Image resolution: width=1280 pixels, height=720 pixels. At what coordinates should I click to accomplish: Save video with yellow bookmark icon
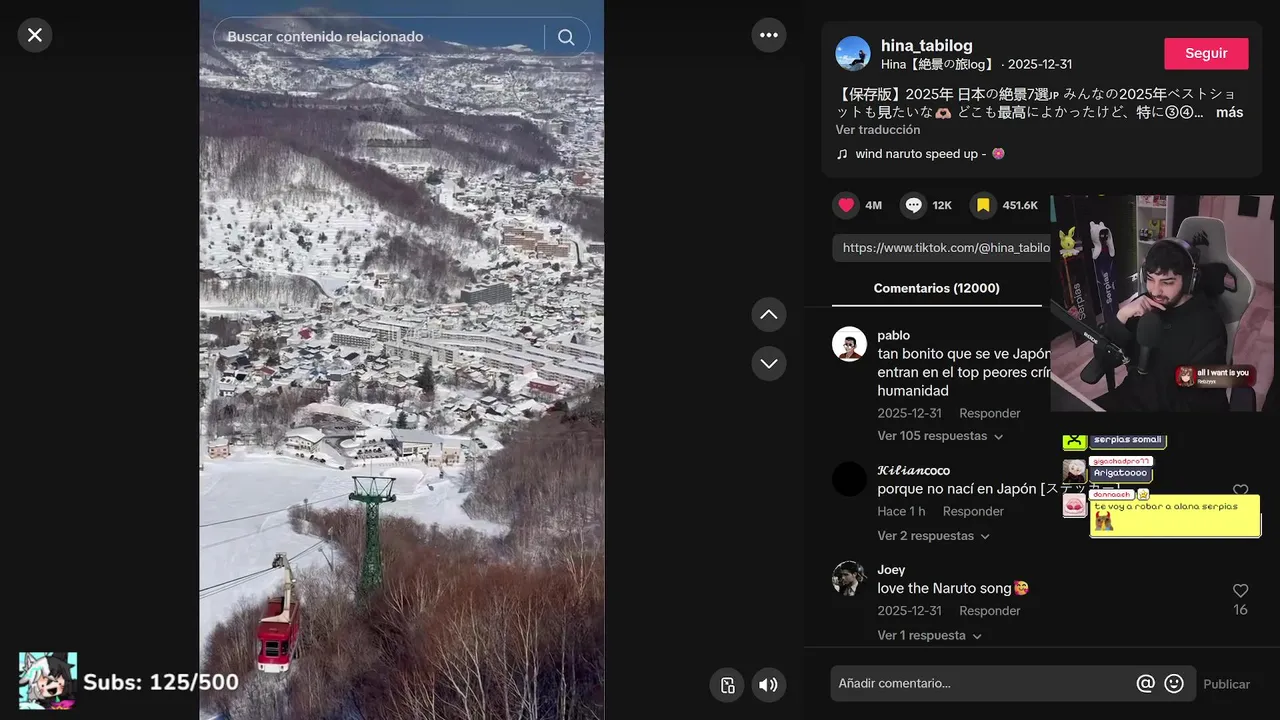click(983, 205)
